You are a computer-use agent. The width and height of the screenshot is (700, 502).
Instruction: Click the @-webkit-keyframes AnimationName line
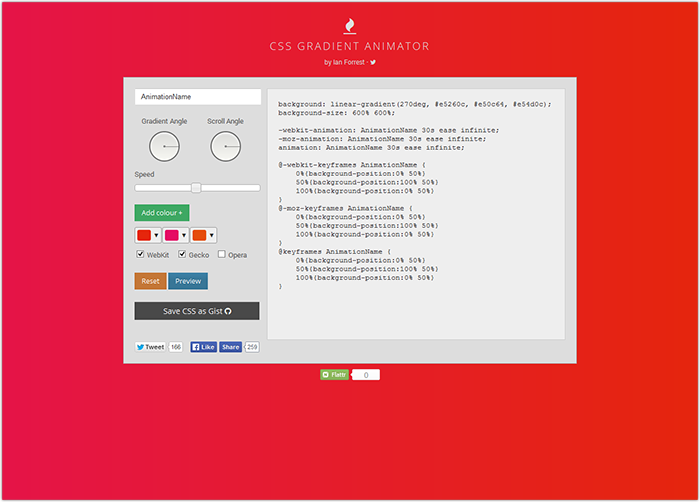click(x=352, y=165)
